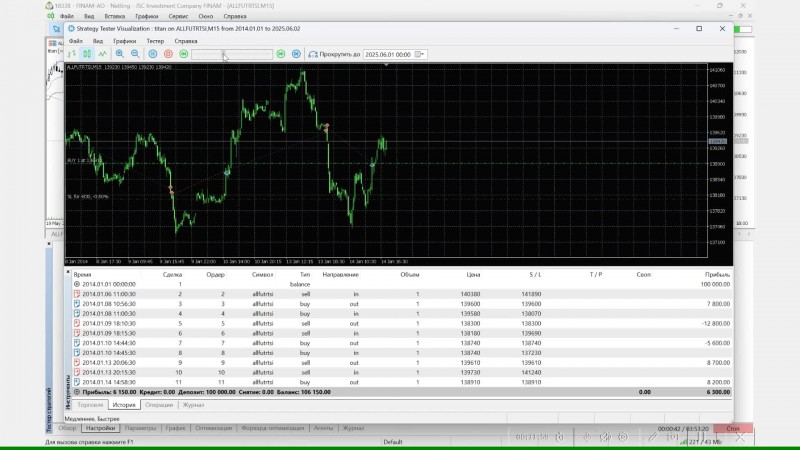Zoom in on the tester chart

point(120,54)
